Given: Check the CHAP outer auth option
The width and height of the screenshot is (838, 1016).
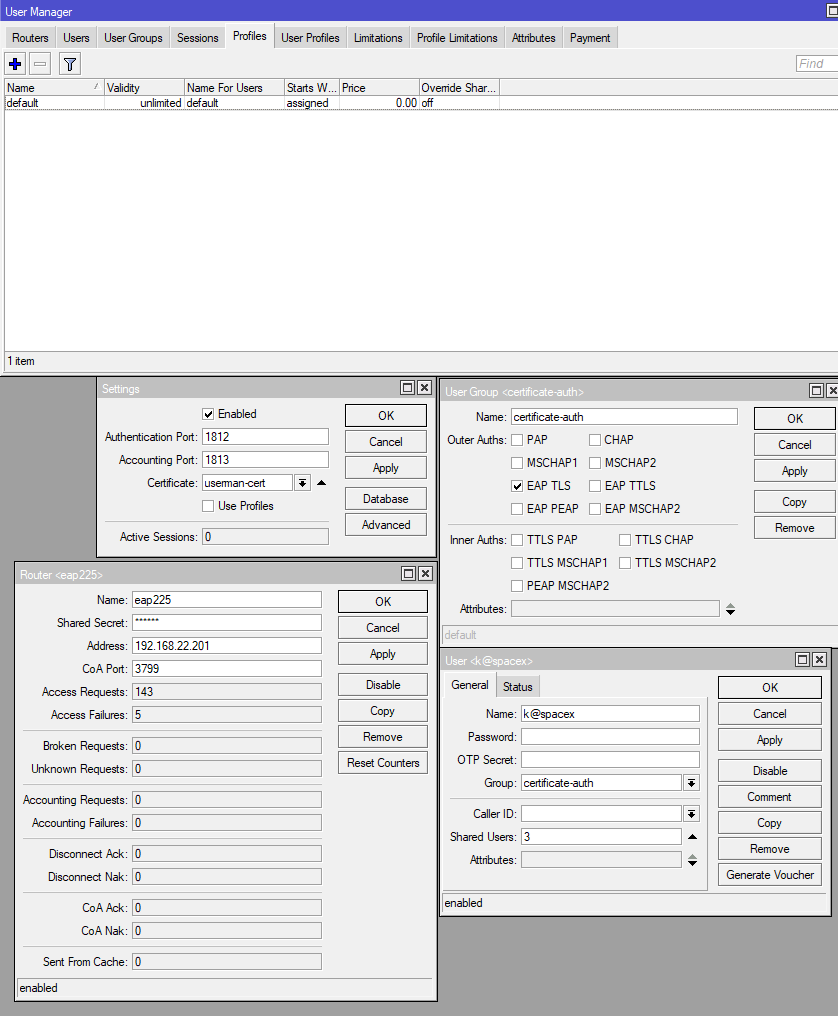Looking at the screenshot, I should pyautogui.click(x=595, y=440).
